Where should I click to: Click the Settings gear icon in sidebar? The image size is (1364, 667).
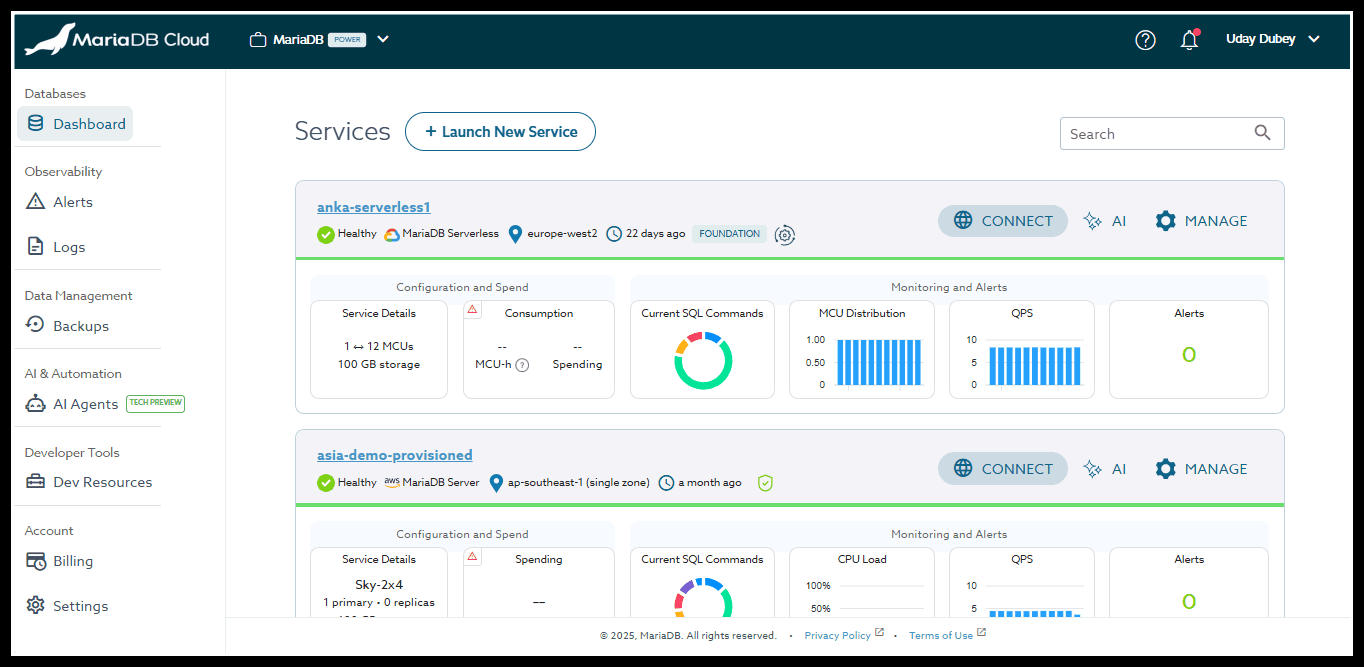[36, 605]
